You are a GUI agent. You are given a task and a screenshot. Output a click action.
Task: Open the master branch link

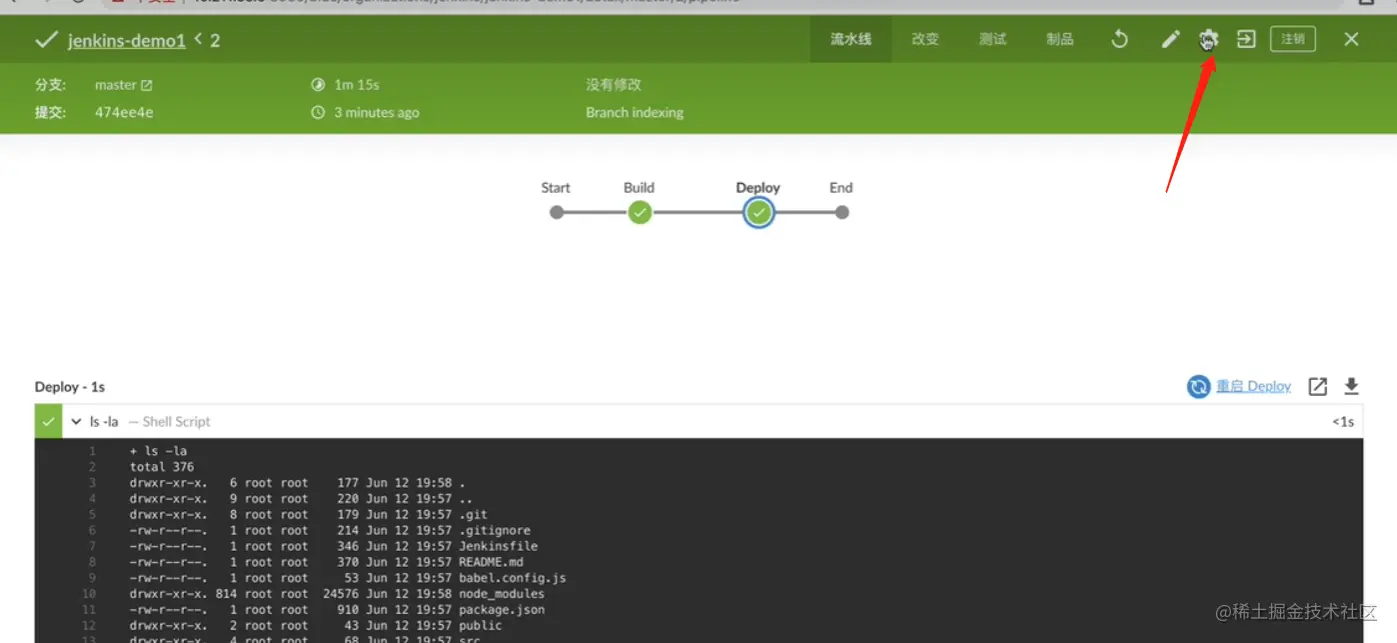click(x=124, y=85)
